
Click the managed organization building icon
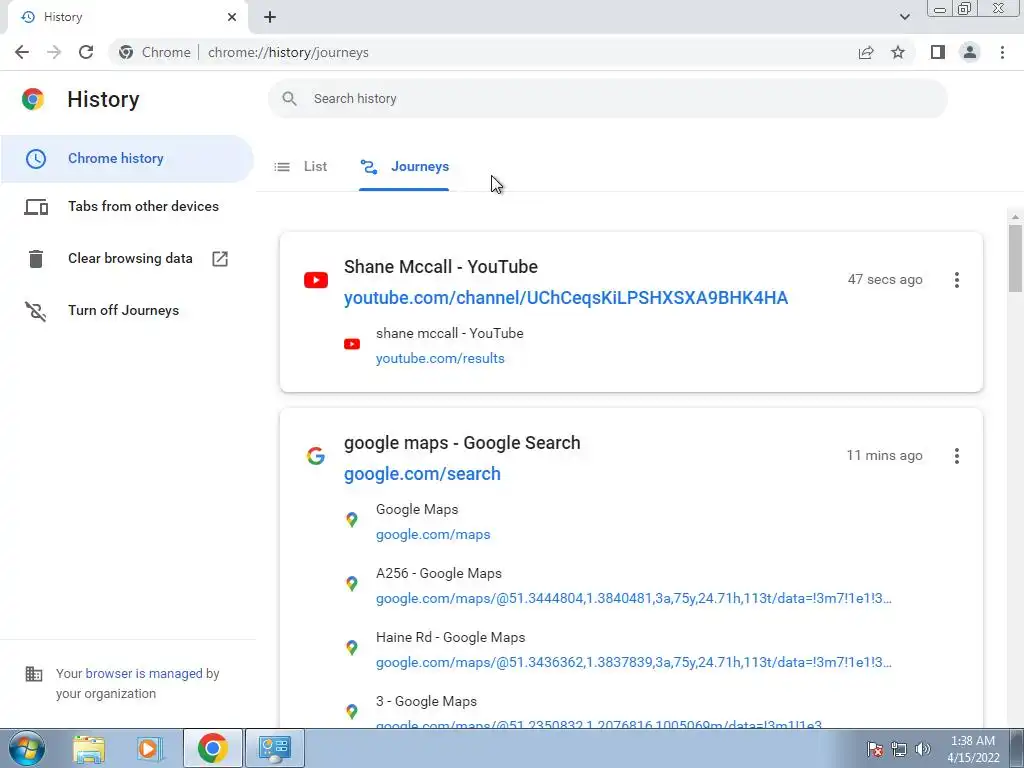click(x=34, y=674)
